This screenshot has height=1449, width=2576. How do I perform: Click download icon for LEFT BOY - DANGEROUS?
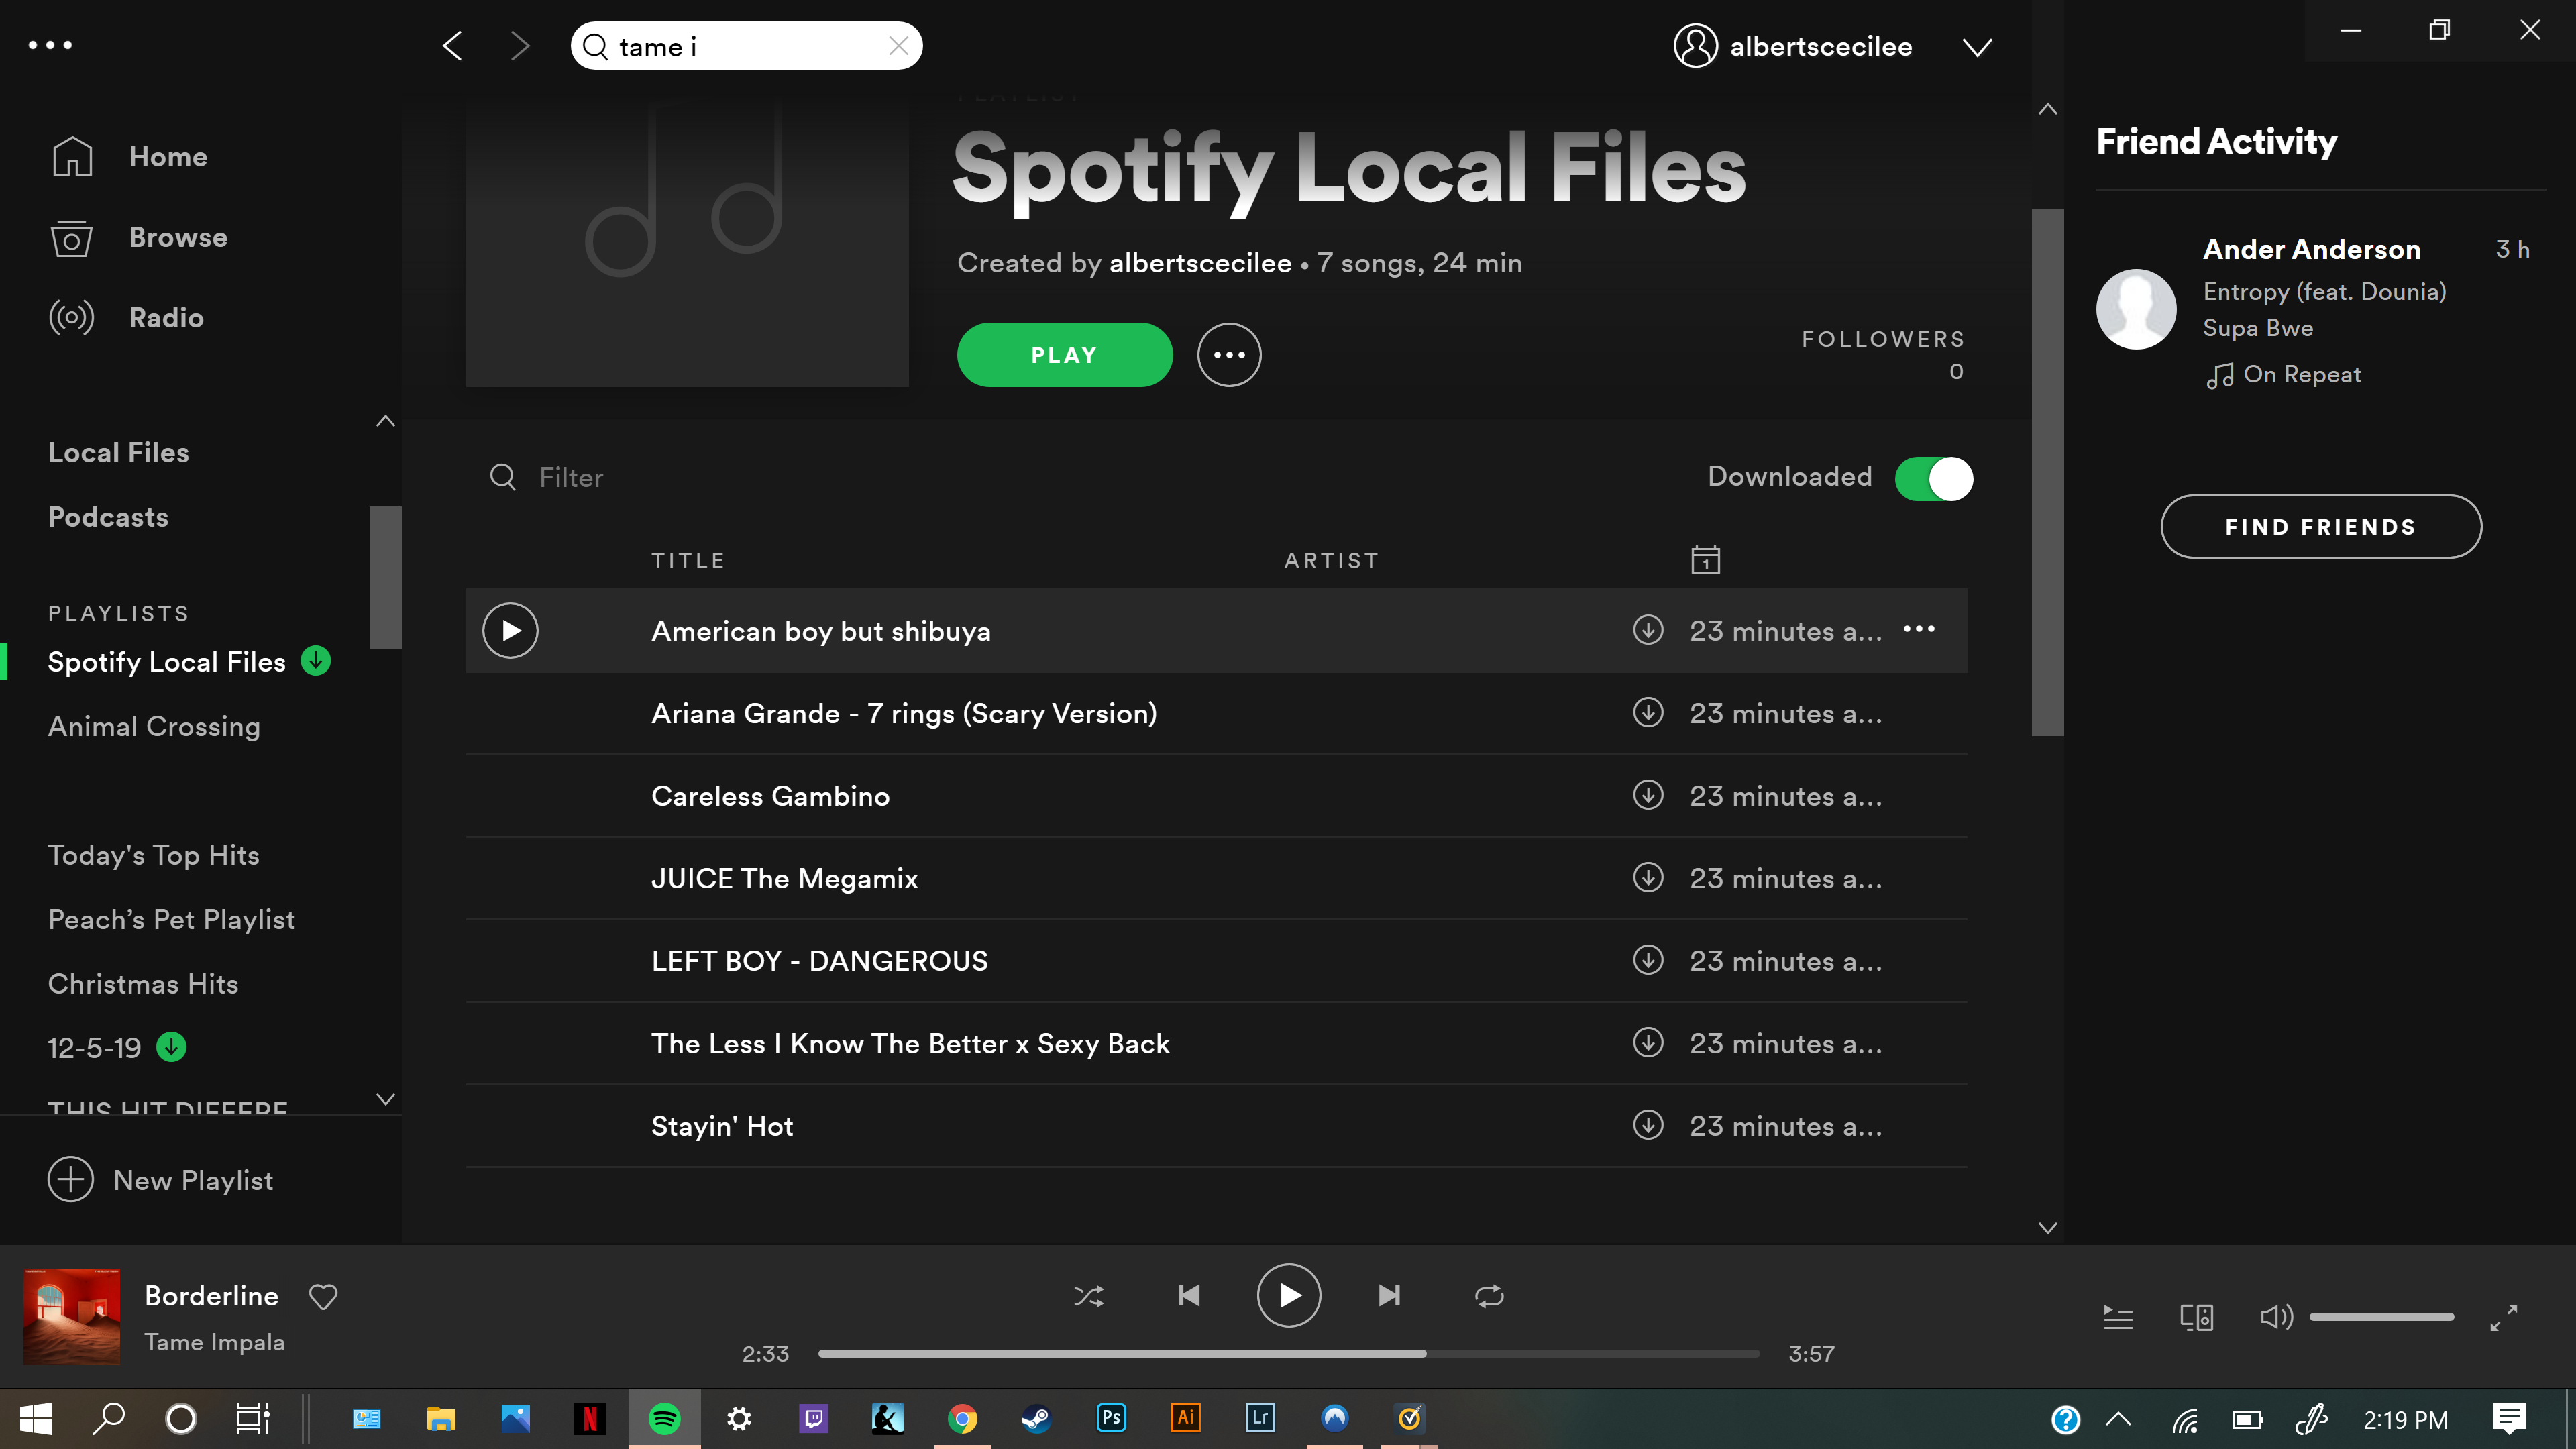(x=1648, y=960)
